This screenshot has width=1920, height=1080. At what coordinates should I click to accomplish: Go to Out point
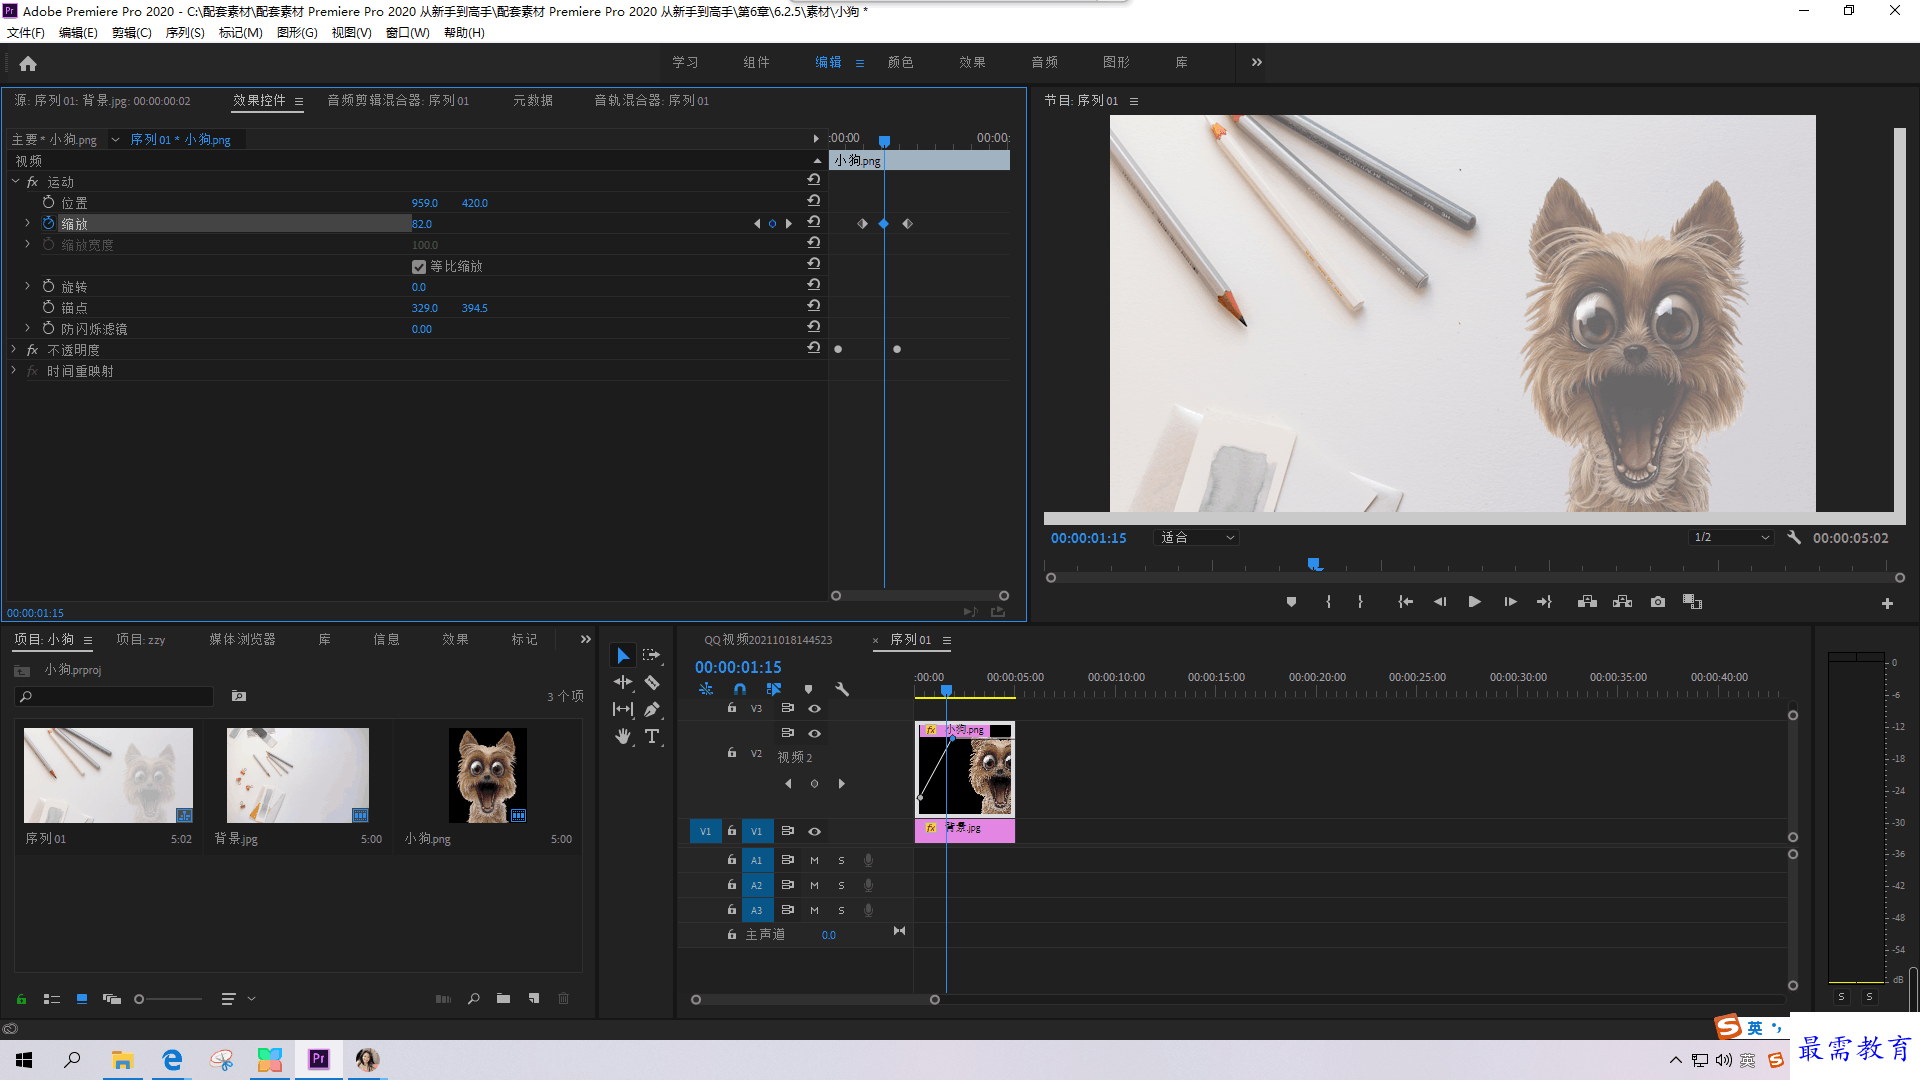point(1544,602)
